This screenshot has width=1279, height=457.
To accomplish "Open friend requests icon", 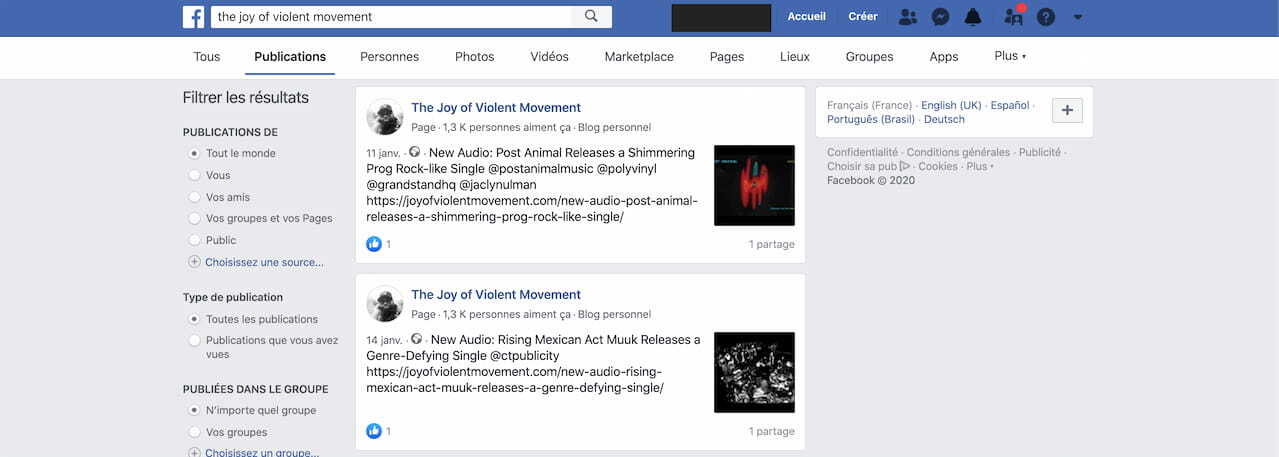I will tap(907, 17).
